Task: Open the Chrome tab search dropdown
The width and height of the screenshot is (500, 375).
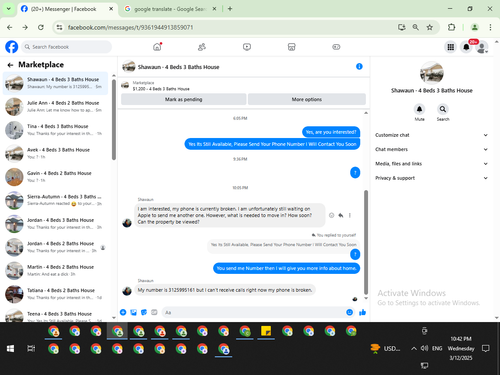Action: point(9,9)
